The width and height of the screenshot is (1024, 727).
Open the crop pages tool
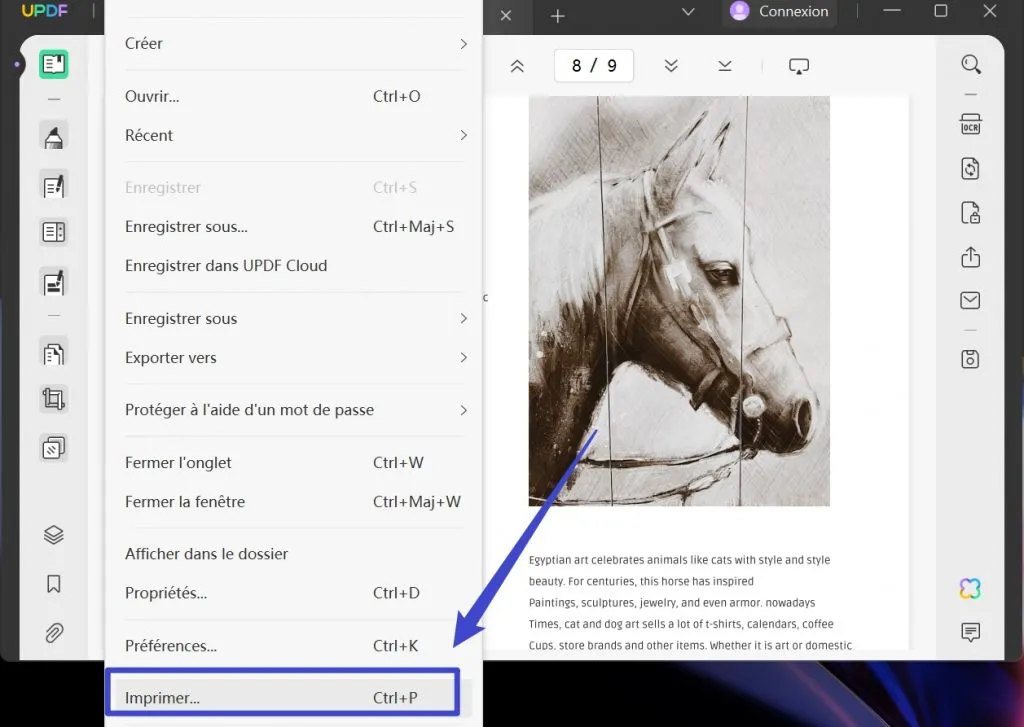click(53, 398)
